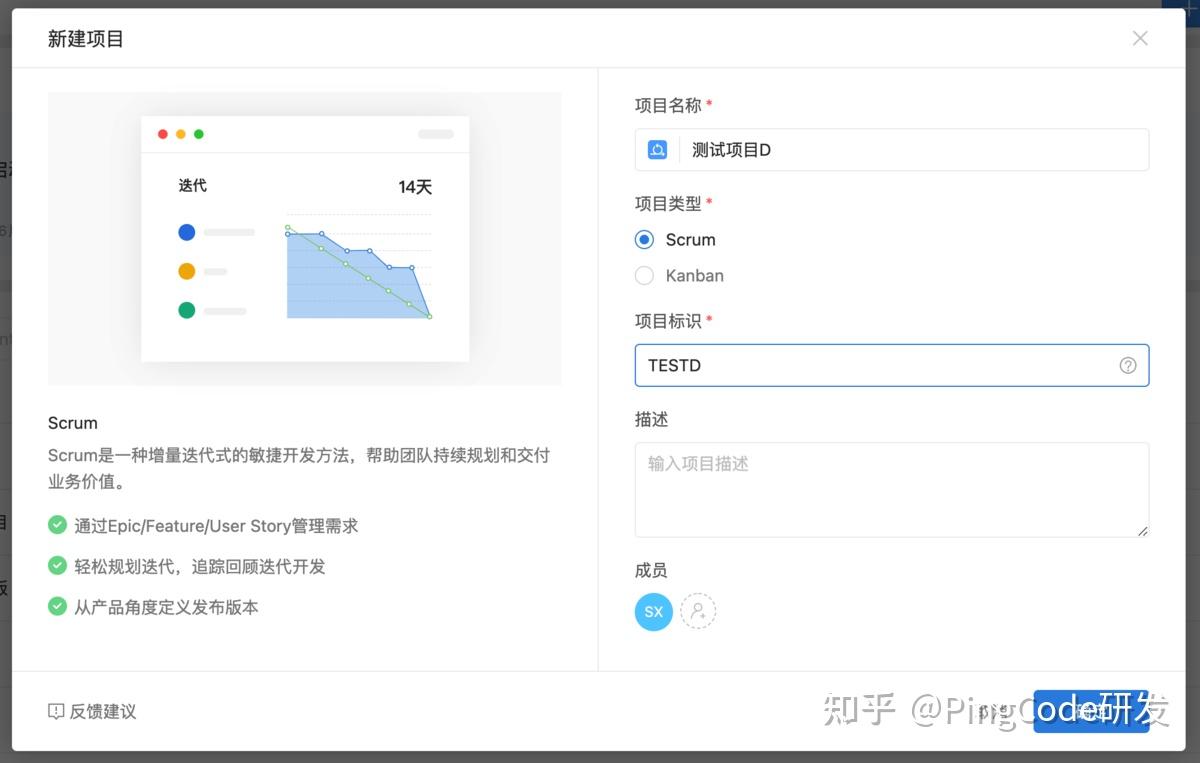Viewport: 1200px width, 763px height.
Task: Select the Kanban project type radio button
Action: pos(645,275)
